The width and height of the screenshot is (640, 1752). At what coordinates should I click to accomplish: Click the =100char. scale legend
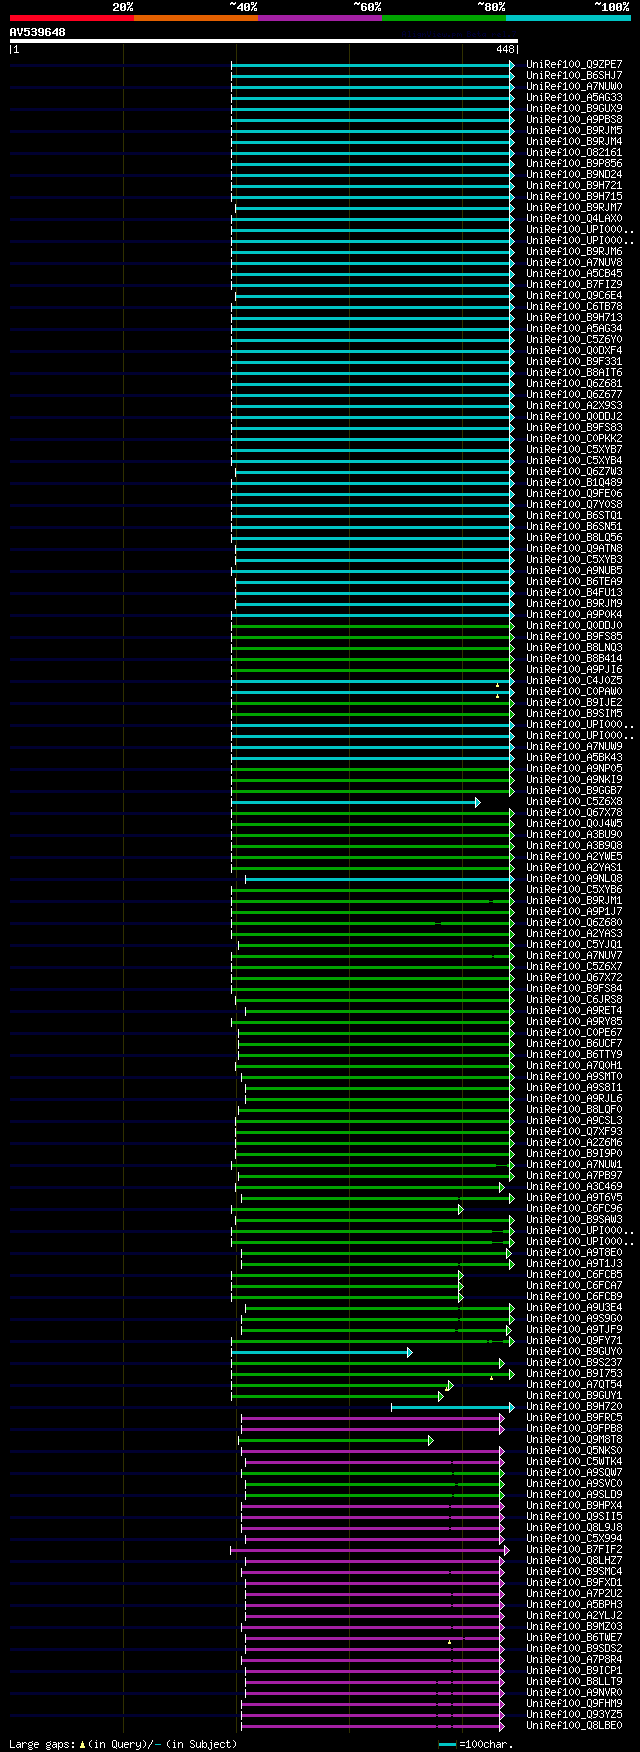click(x=476, y=1745)
